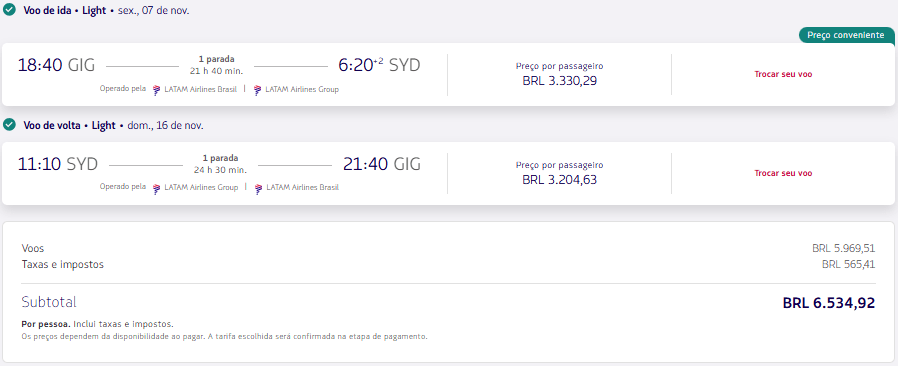Select the 18:40 GIG departure time
This screenshot has width=898, height=366.
pos(56,65)
